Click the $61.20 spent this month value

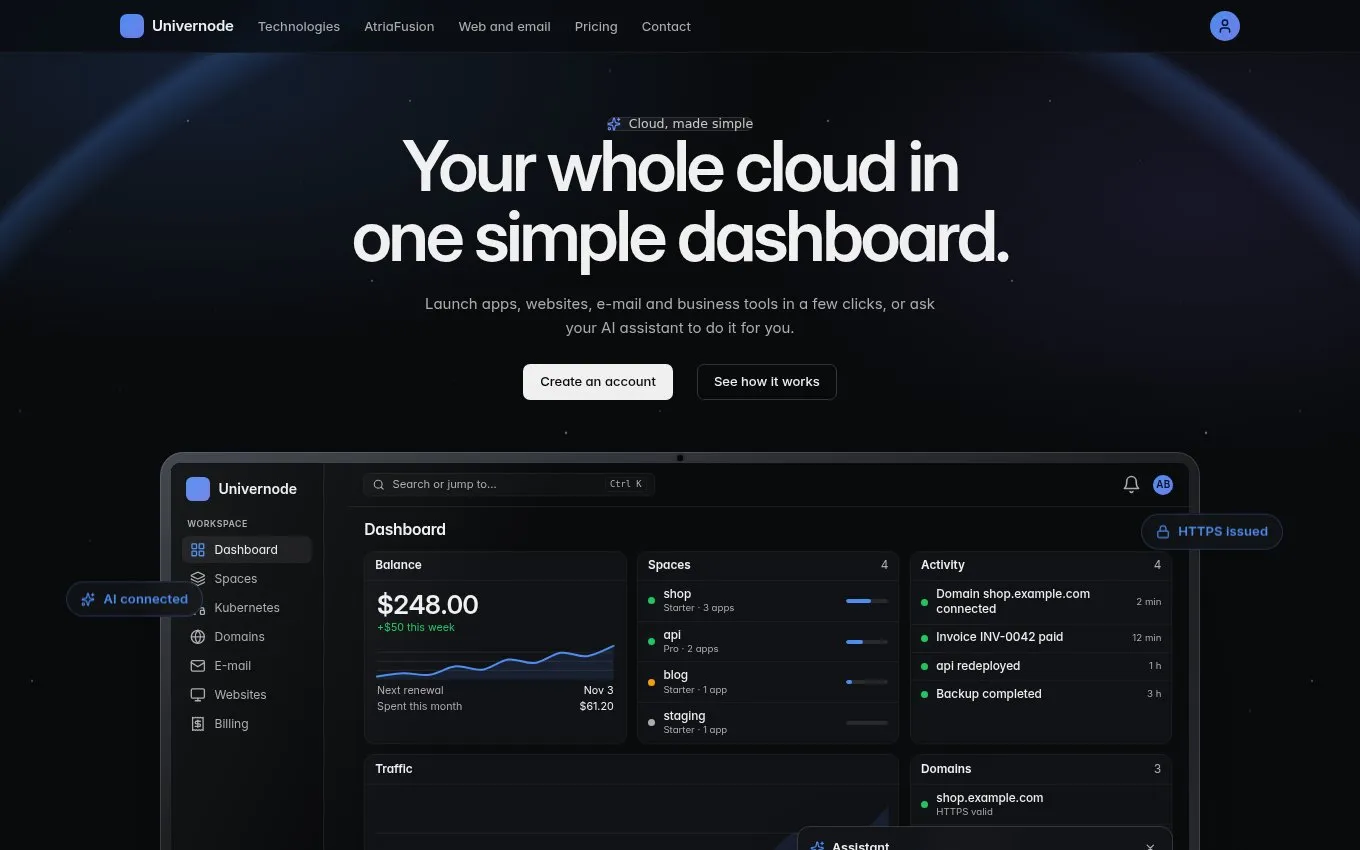tap(597, 707)
